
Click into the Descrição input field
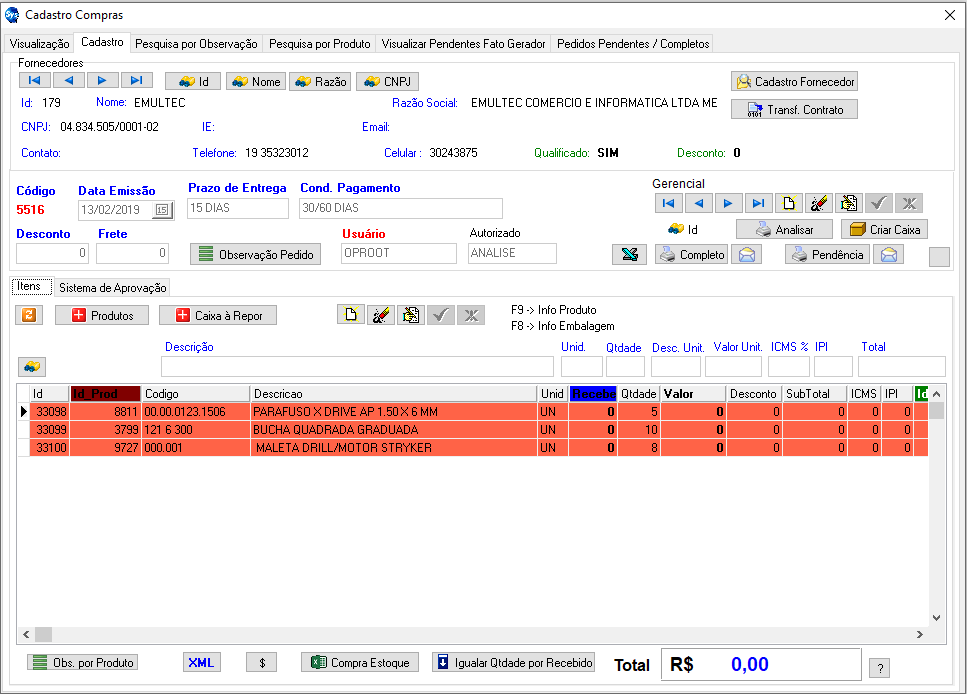357,367
